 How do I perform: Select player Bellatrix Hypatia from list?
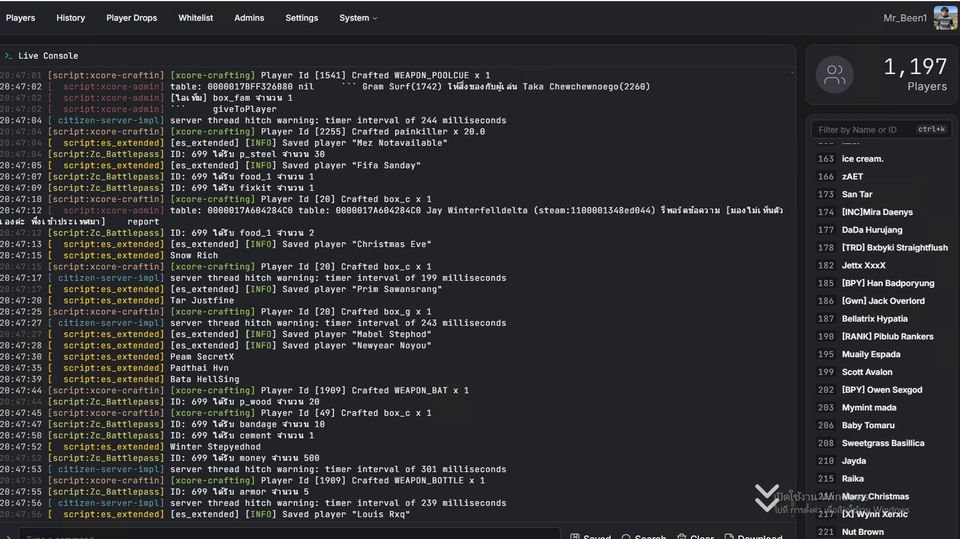tap(874, 319)
